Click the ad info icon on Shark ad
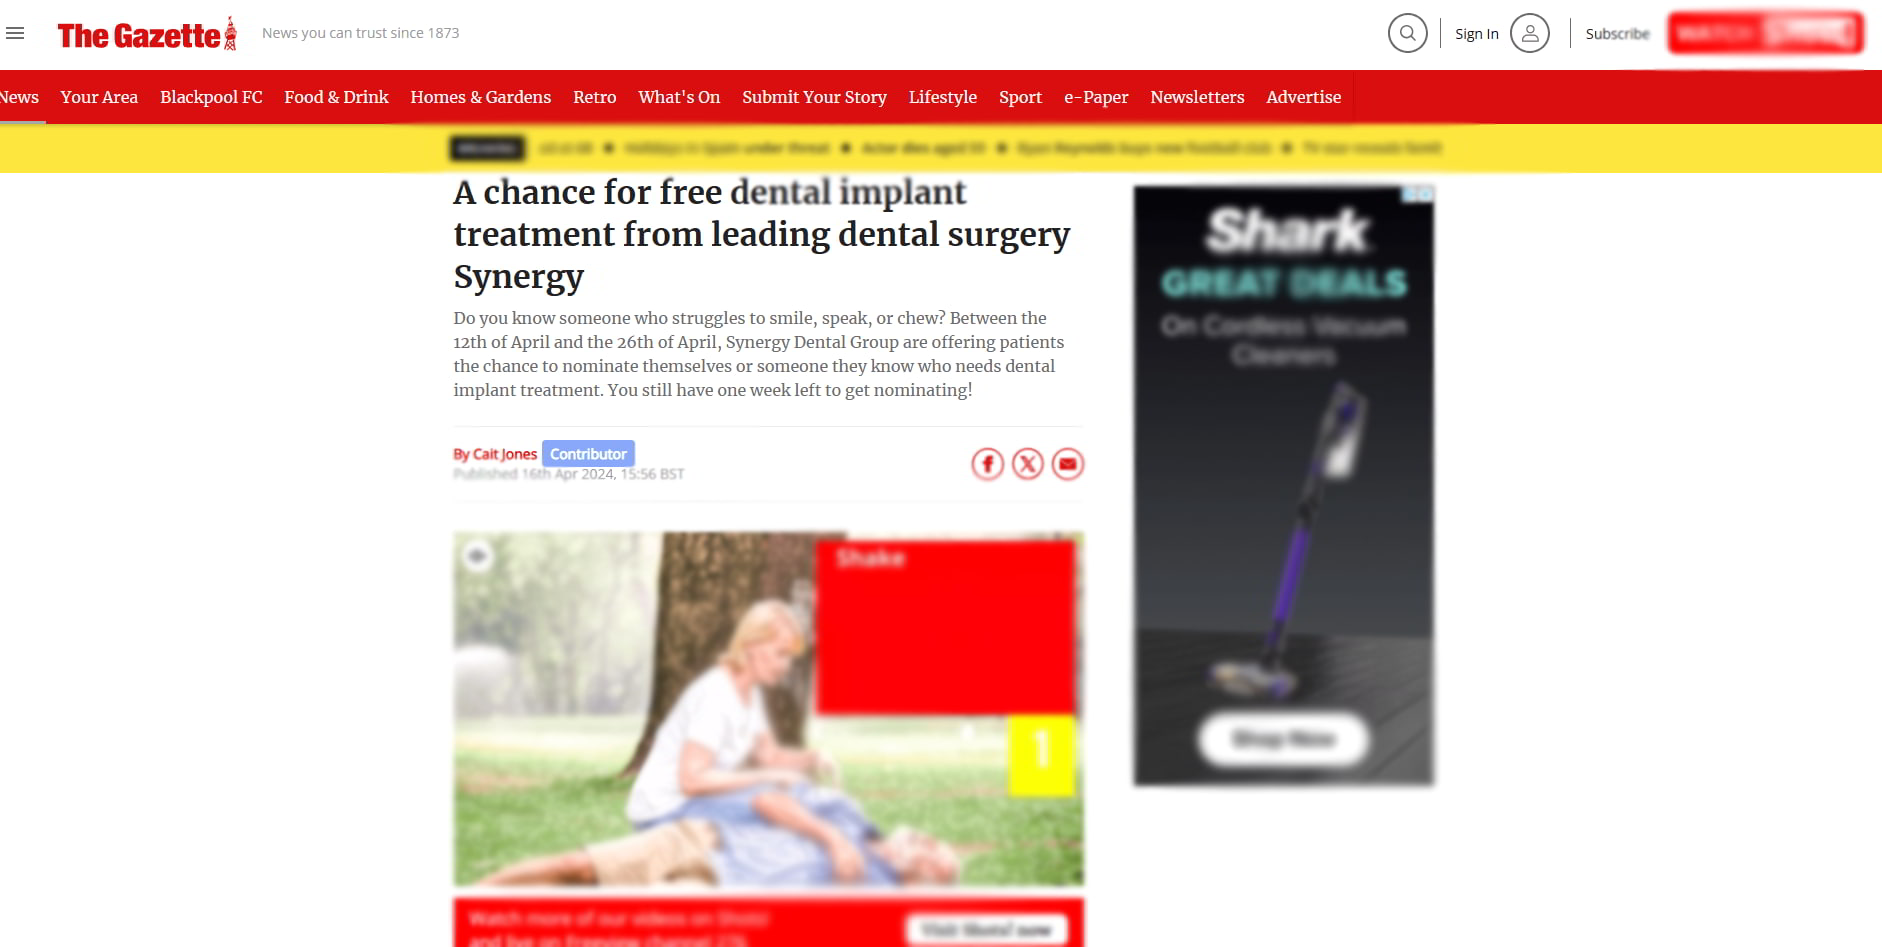 pyautogui.click(x=1418, y=194)
